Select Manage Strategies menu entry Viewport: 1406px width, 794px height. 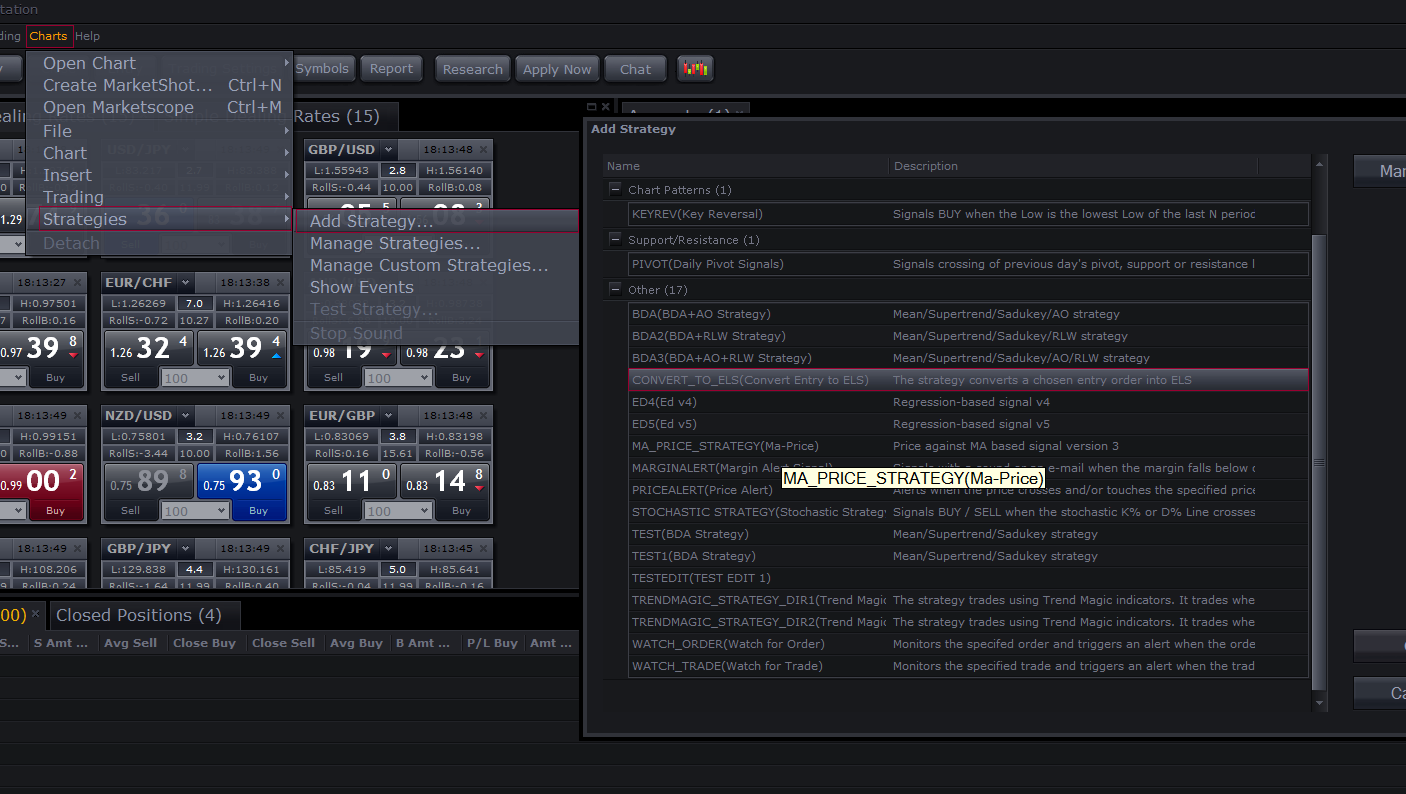click(395, 243)
